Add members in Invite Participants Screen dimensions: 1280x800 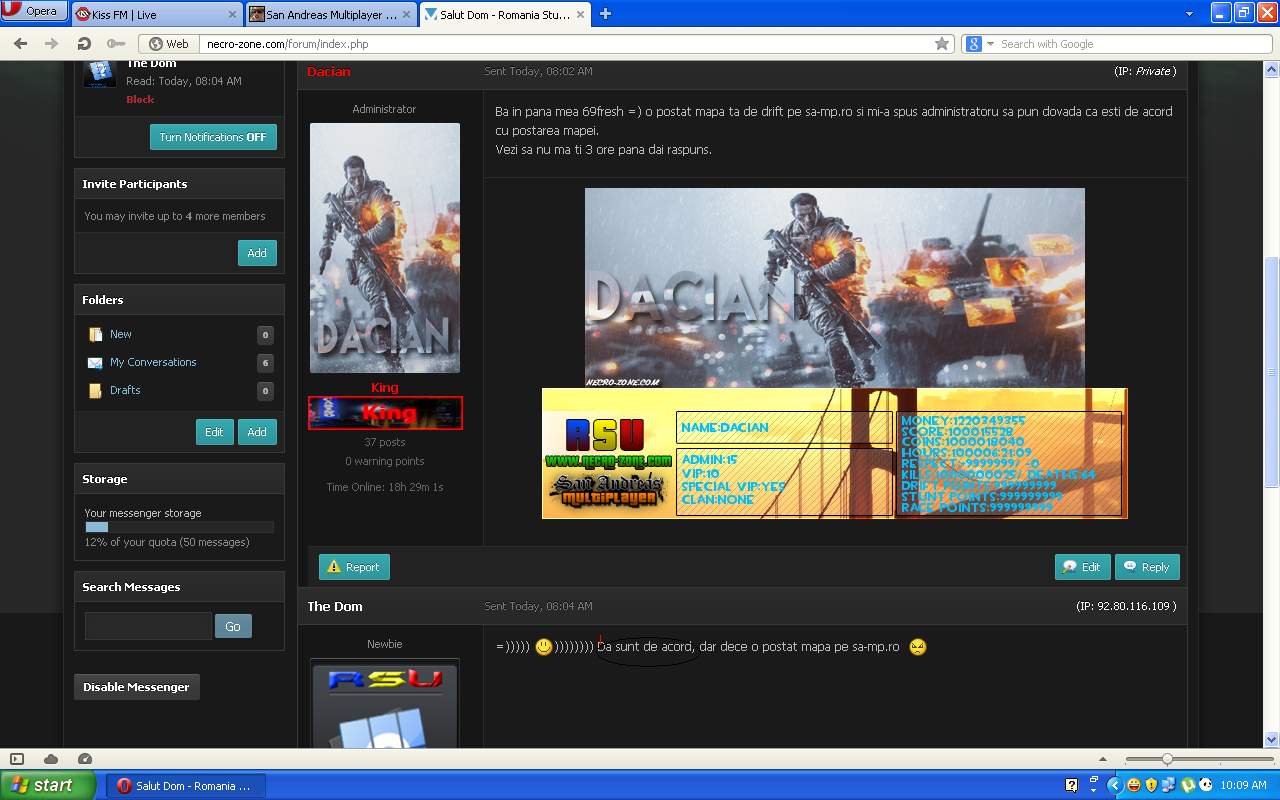pos(257,253)
